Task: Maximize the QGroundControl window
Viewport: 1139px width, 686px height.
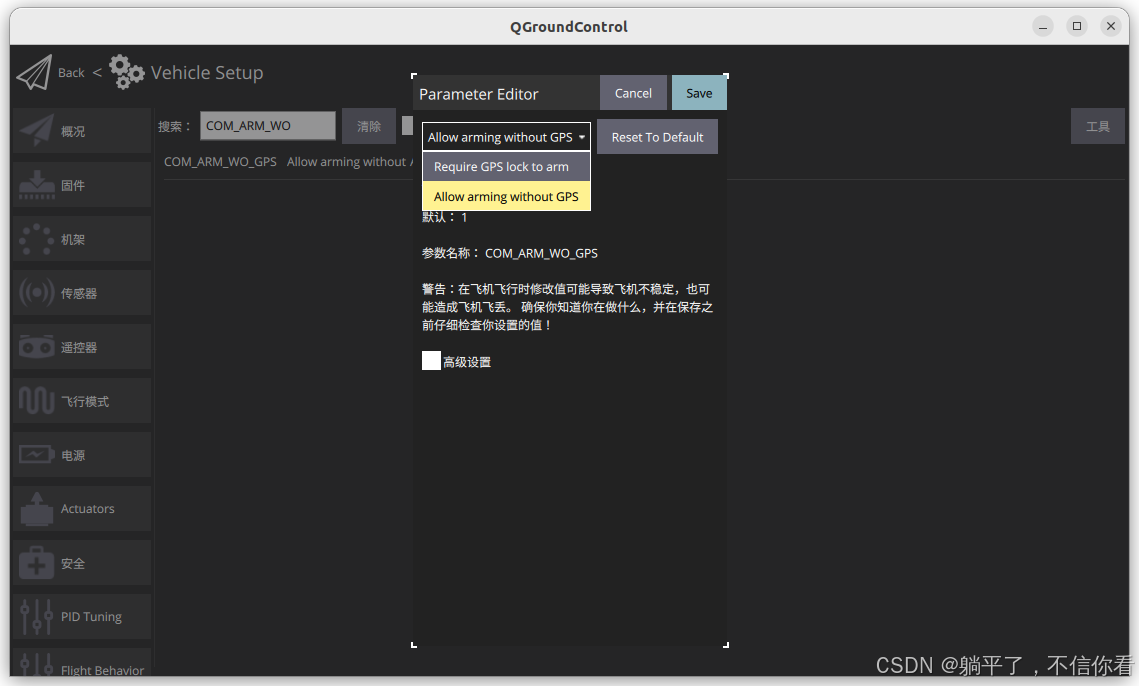Action: [x=1077, y=26]
